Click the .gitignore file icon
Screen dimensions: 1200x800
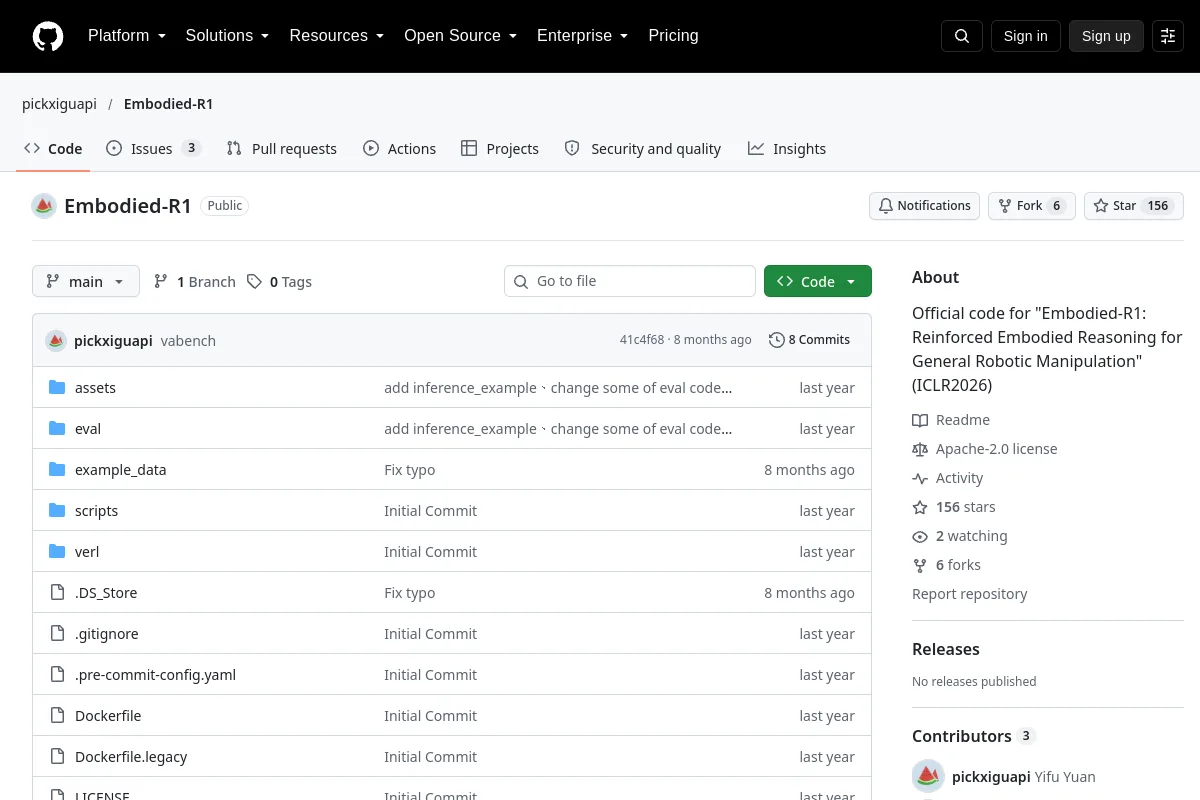pyautogui.click(x=57, y=634)
